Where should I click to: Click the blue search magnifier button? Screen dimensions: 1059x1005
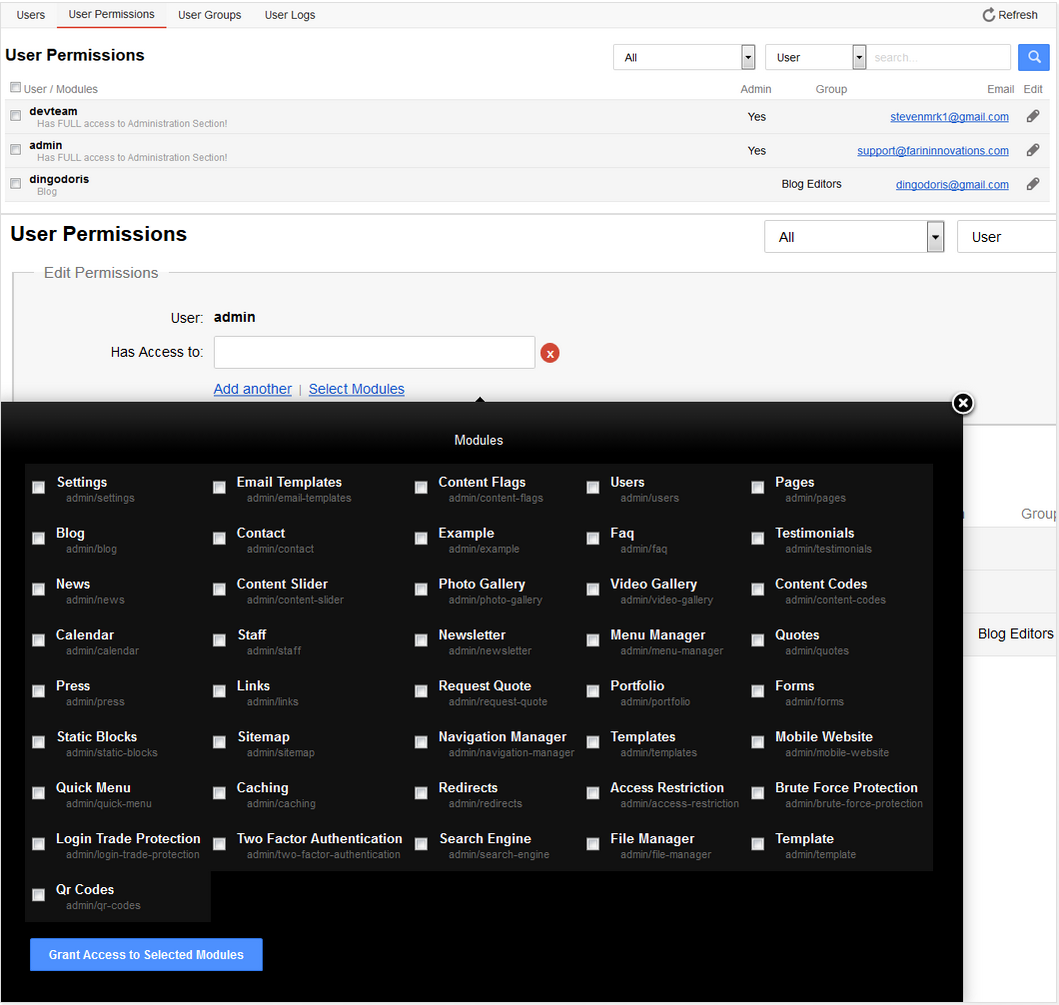(1033, 57)
